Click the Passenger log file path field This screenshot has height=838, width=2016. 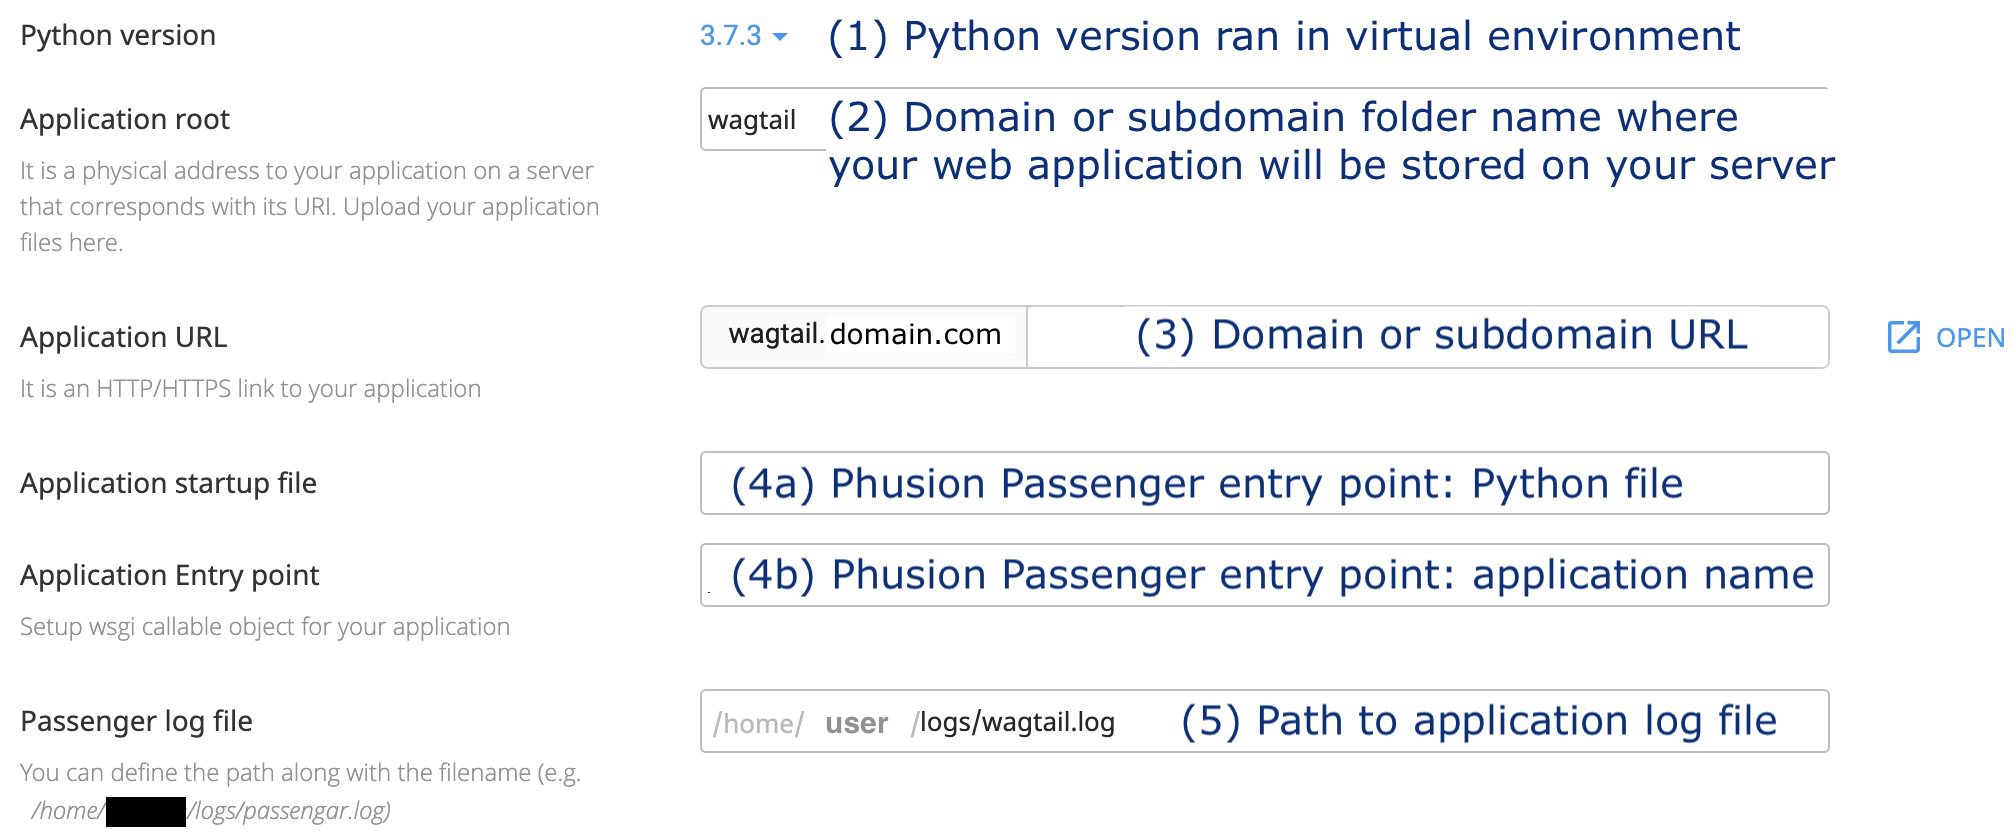pos(1264,721)
